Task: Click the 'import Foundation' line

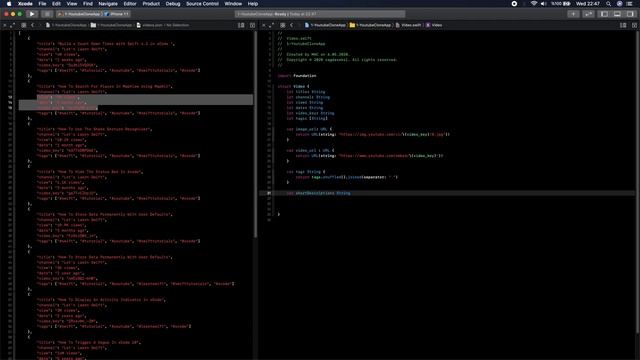Action: (297, 76)
